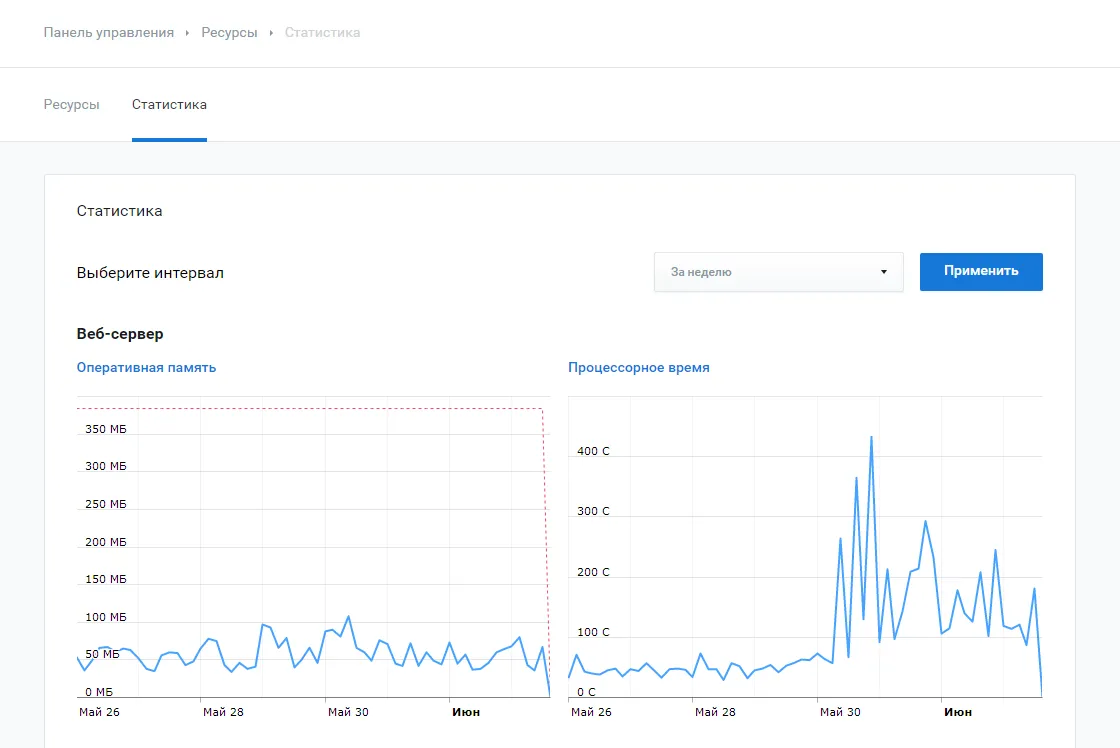This screenshot has height=748, width=1120.
Task: Select the Статистика tab
Action: pyautogui.click(x=169, y=105)
